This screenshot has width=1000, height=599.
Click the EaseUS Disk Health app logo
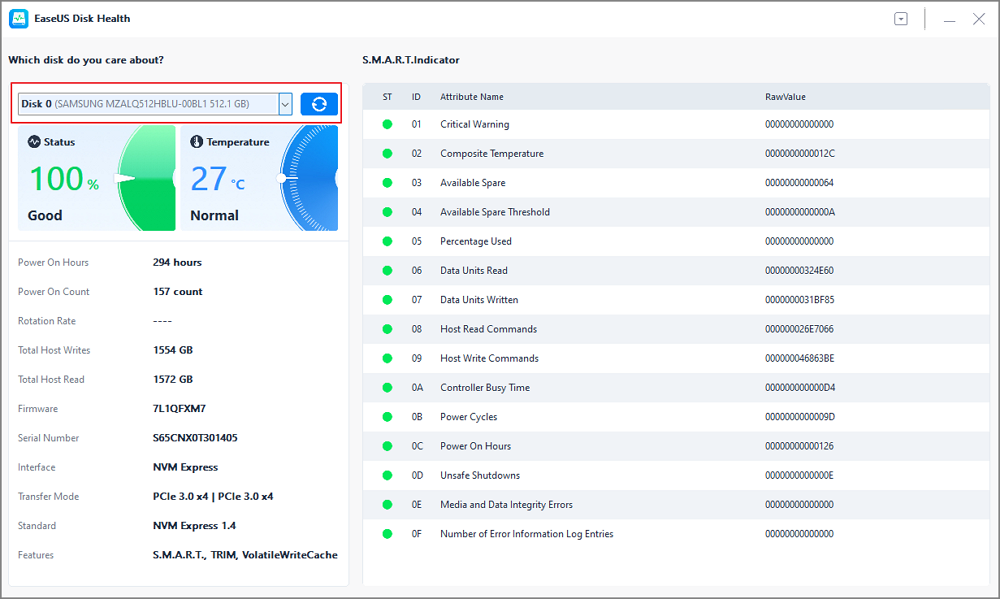point(19,18)
